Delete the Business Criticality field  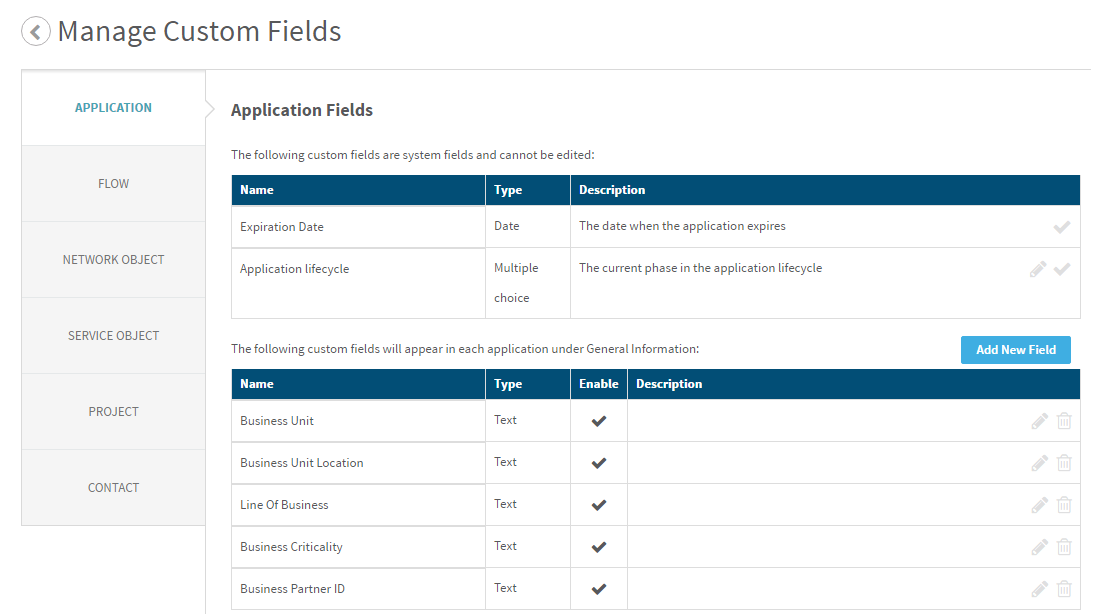tap(1064, 547)
